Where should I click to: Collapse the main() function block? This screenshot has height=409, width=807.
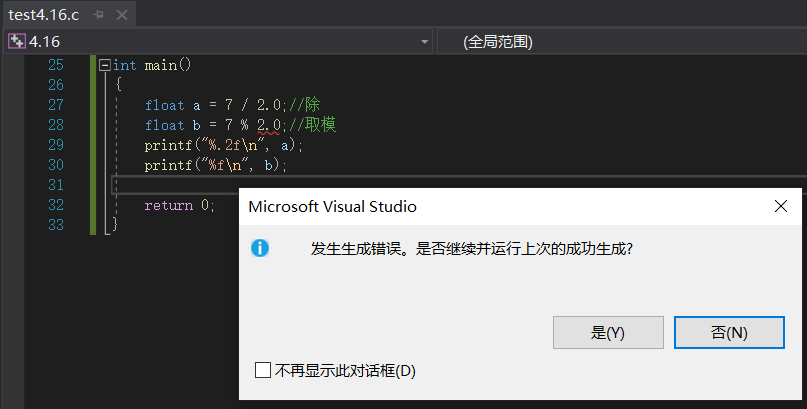pos(105,65)
